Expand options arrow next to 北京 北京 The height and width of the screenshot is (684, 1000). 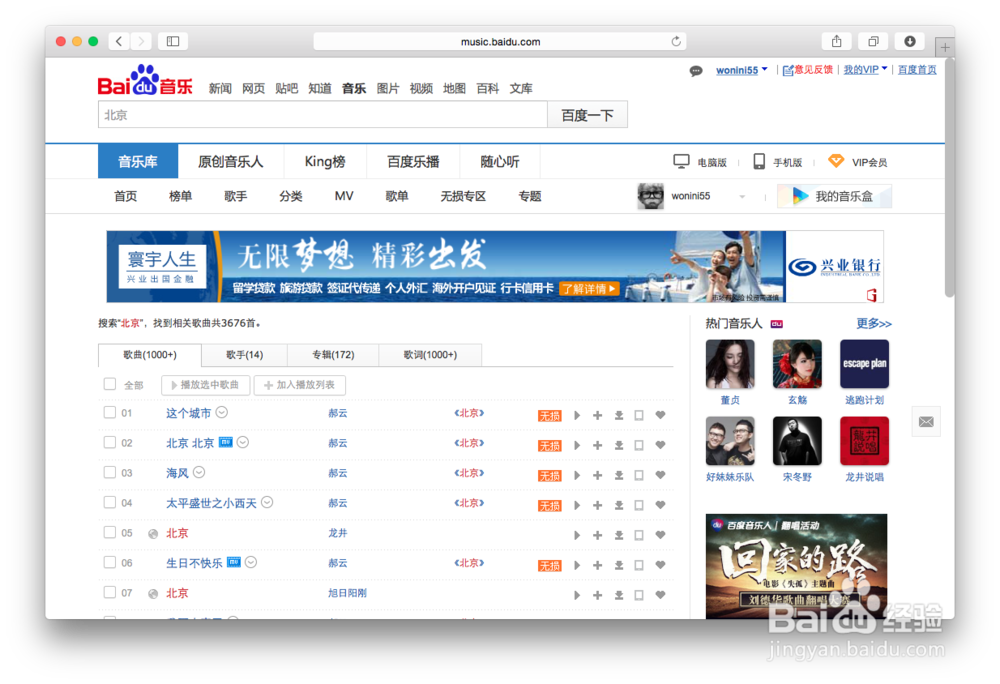pyautogui.click(x=243, y=442)
